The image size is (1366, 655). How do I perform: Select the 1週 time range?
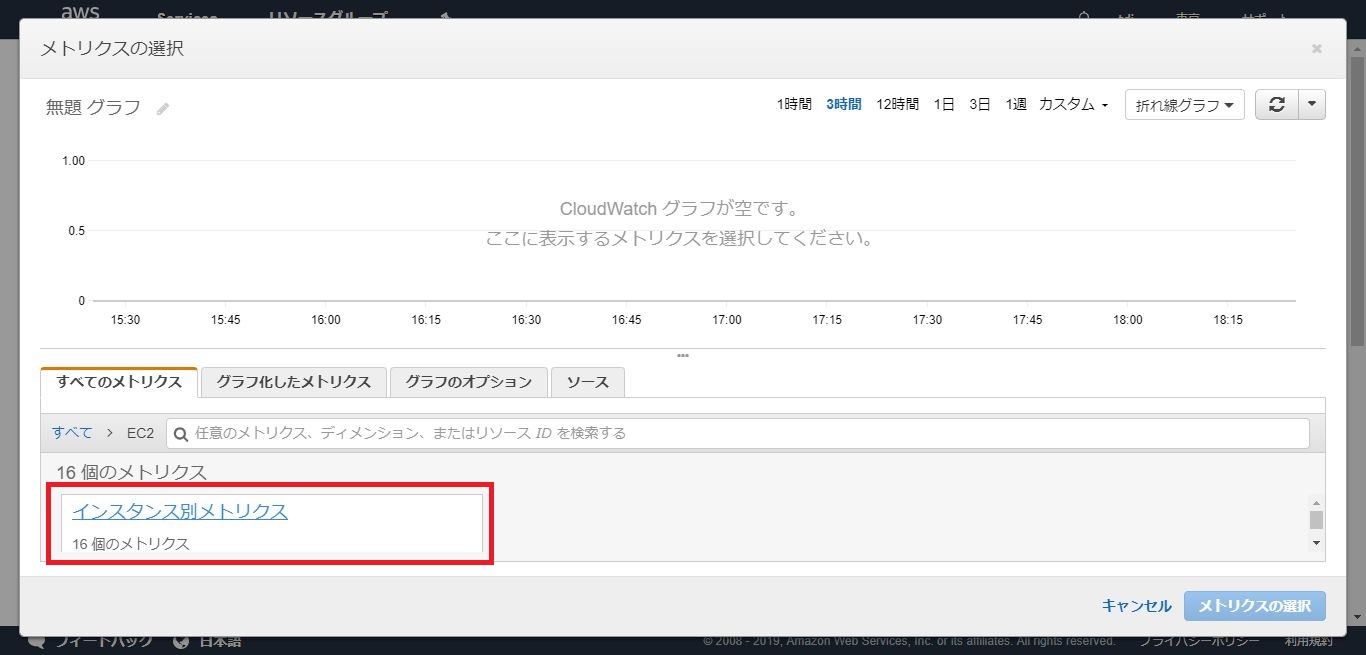[1016, 105]
